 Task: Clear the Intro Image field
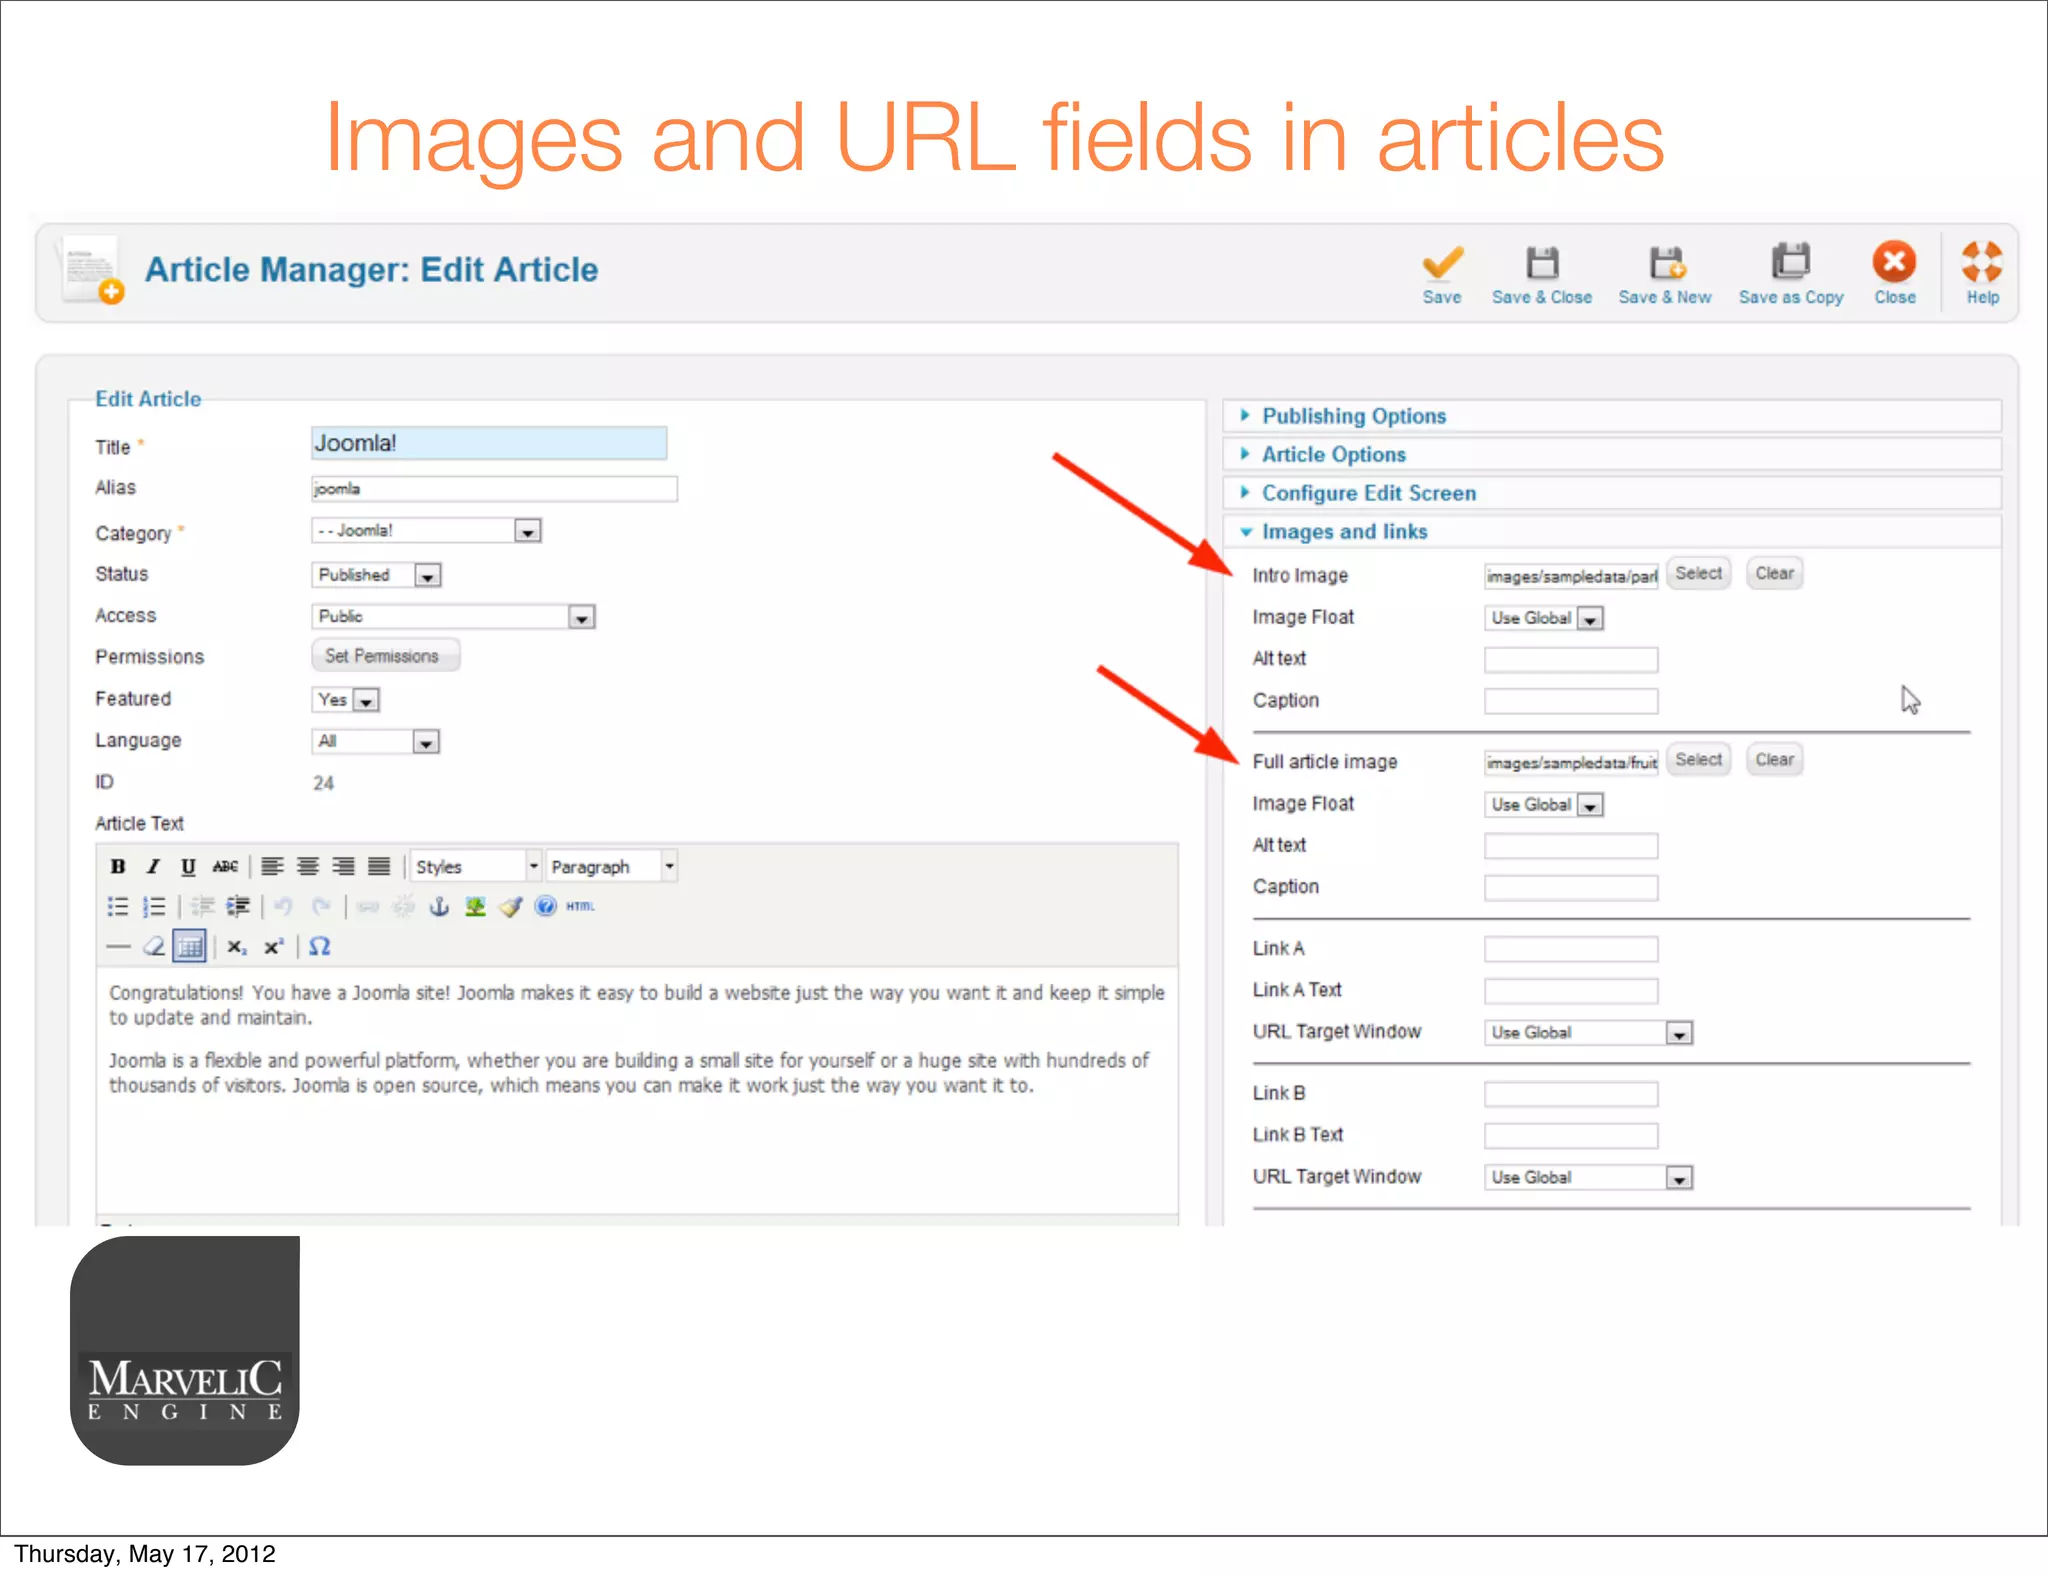pyautogui.click(x=1775, y=573)
